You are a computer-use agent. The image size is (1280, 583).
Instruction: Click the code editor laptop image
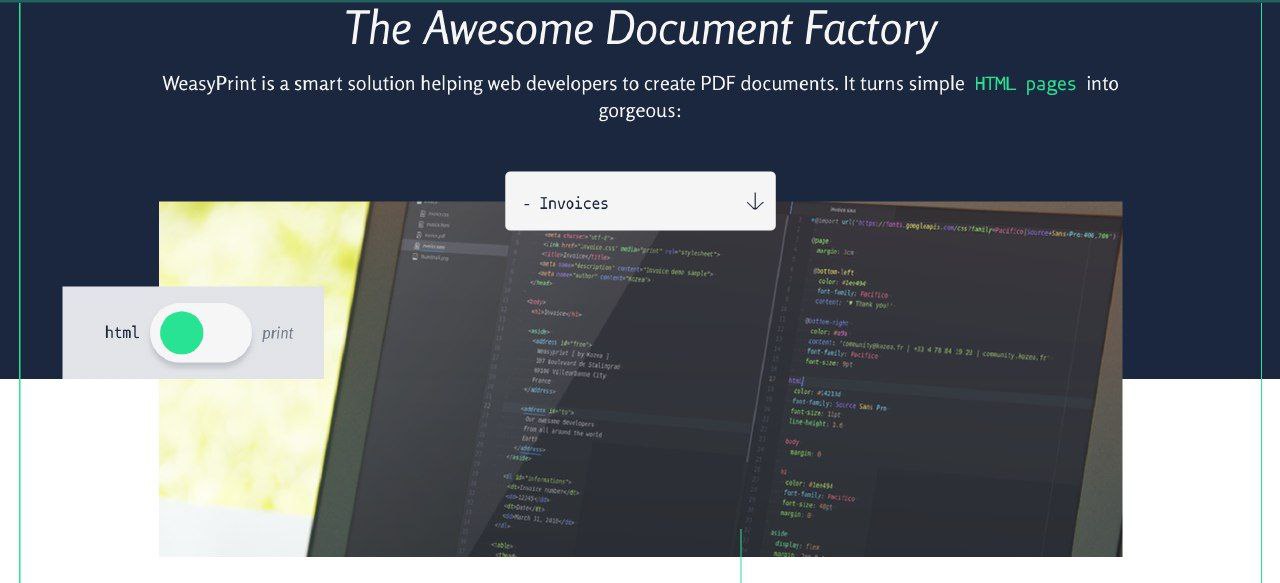pyautogui.click(x=640, y=379)
